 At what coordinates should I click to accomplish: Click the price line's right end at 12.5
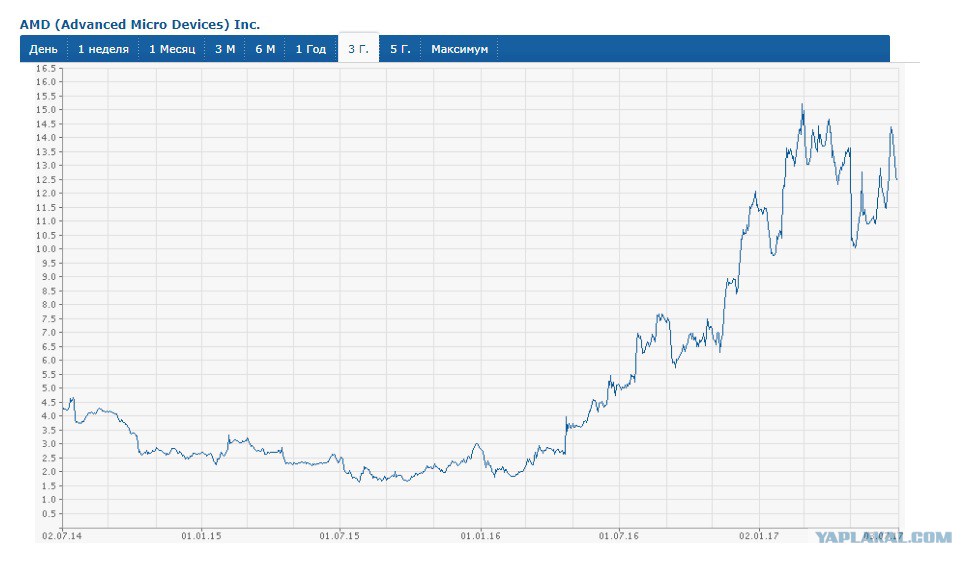click(897, 179)
